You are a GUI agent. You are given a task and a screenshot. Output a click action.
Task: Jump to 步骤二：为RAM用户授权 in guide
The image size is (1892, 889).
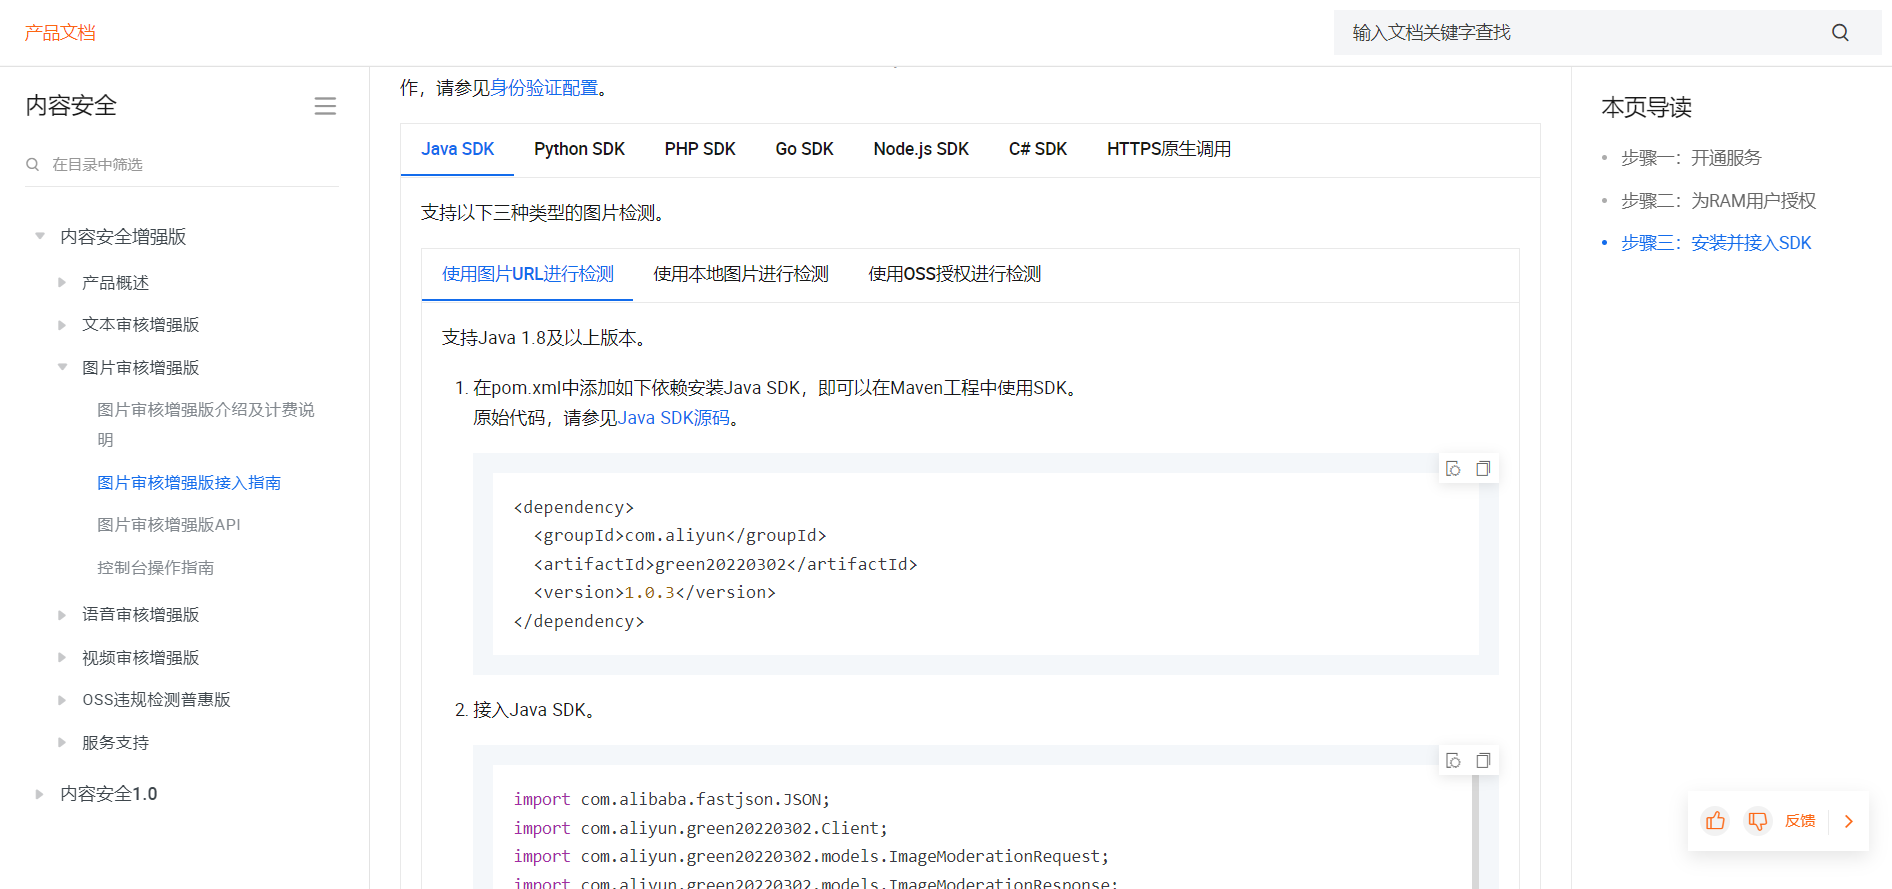[x=1718, y=201]
